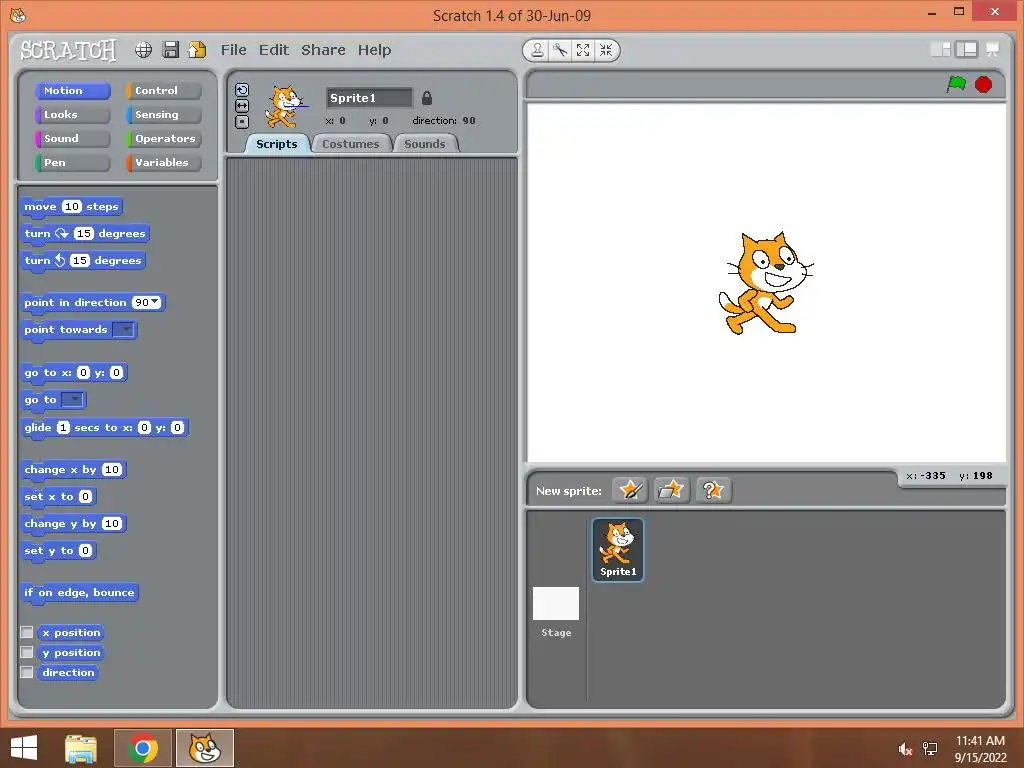This screenshot has height=768, width=1024.
Task: Click the glide secs to x y block
Action: point(104,428)
